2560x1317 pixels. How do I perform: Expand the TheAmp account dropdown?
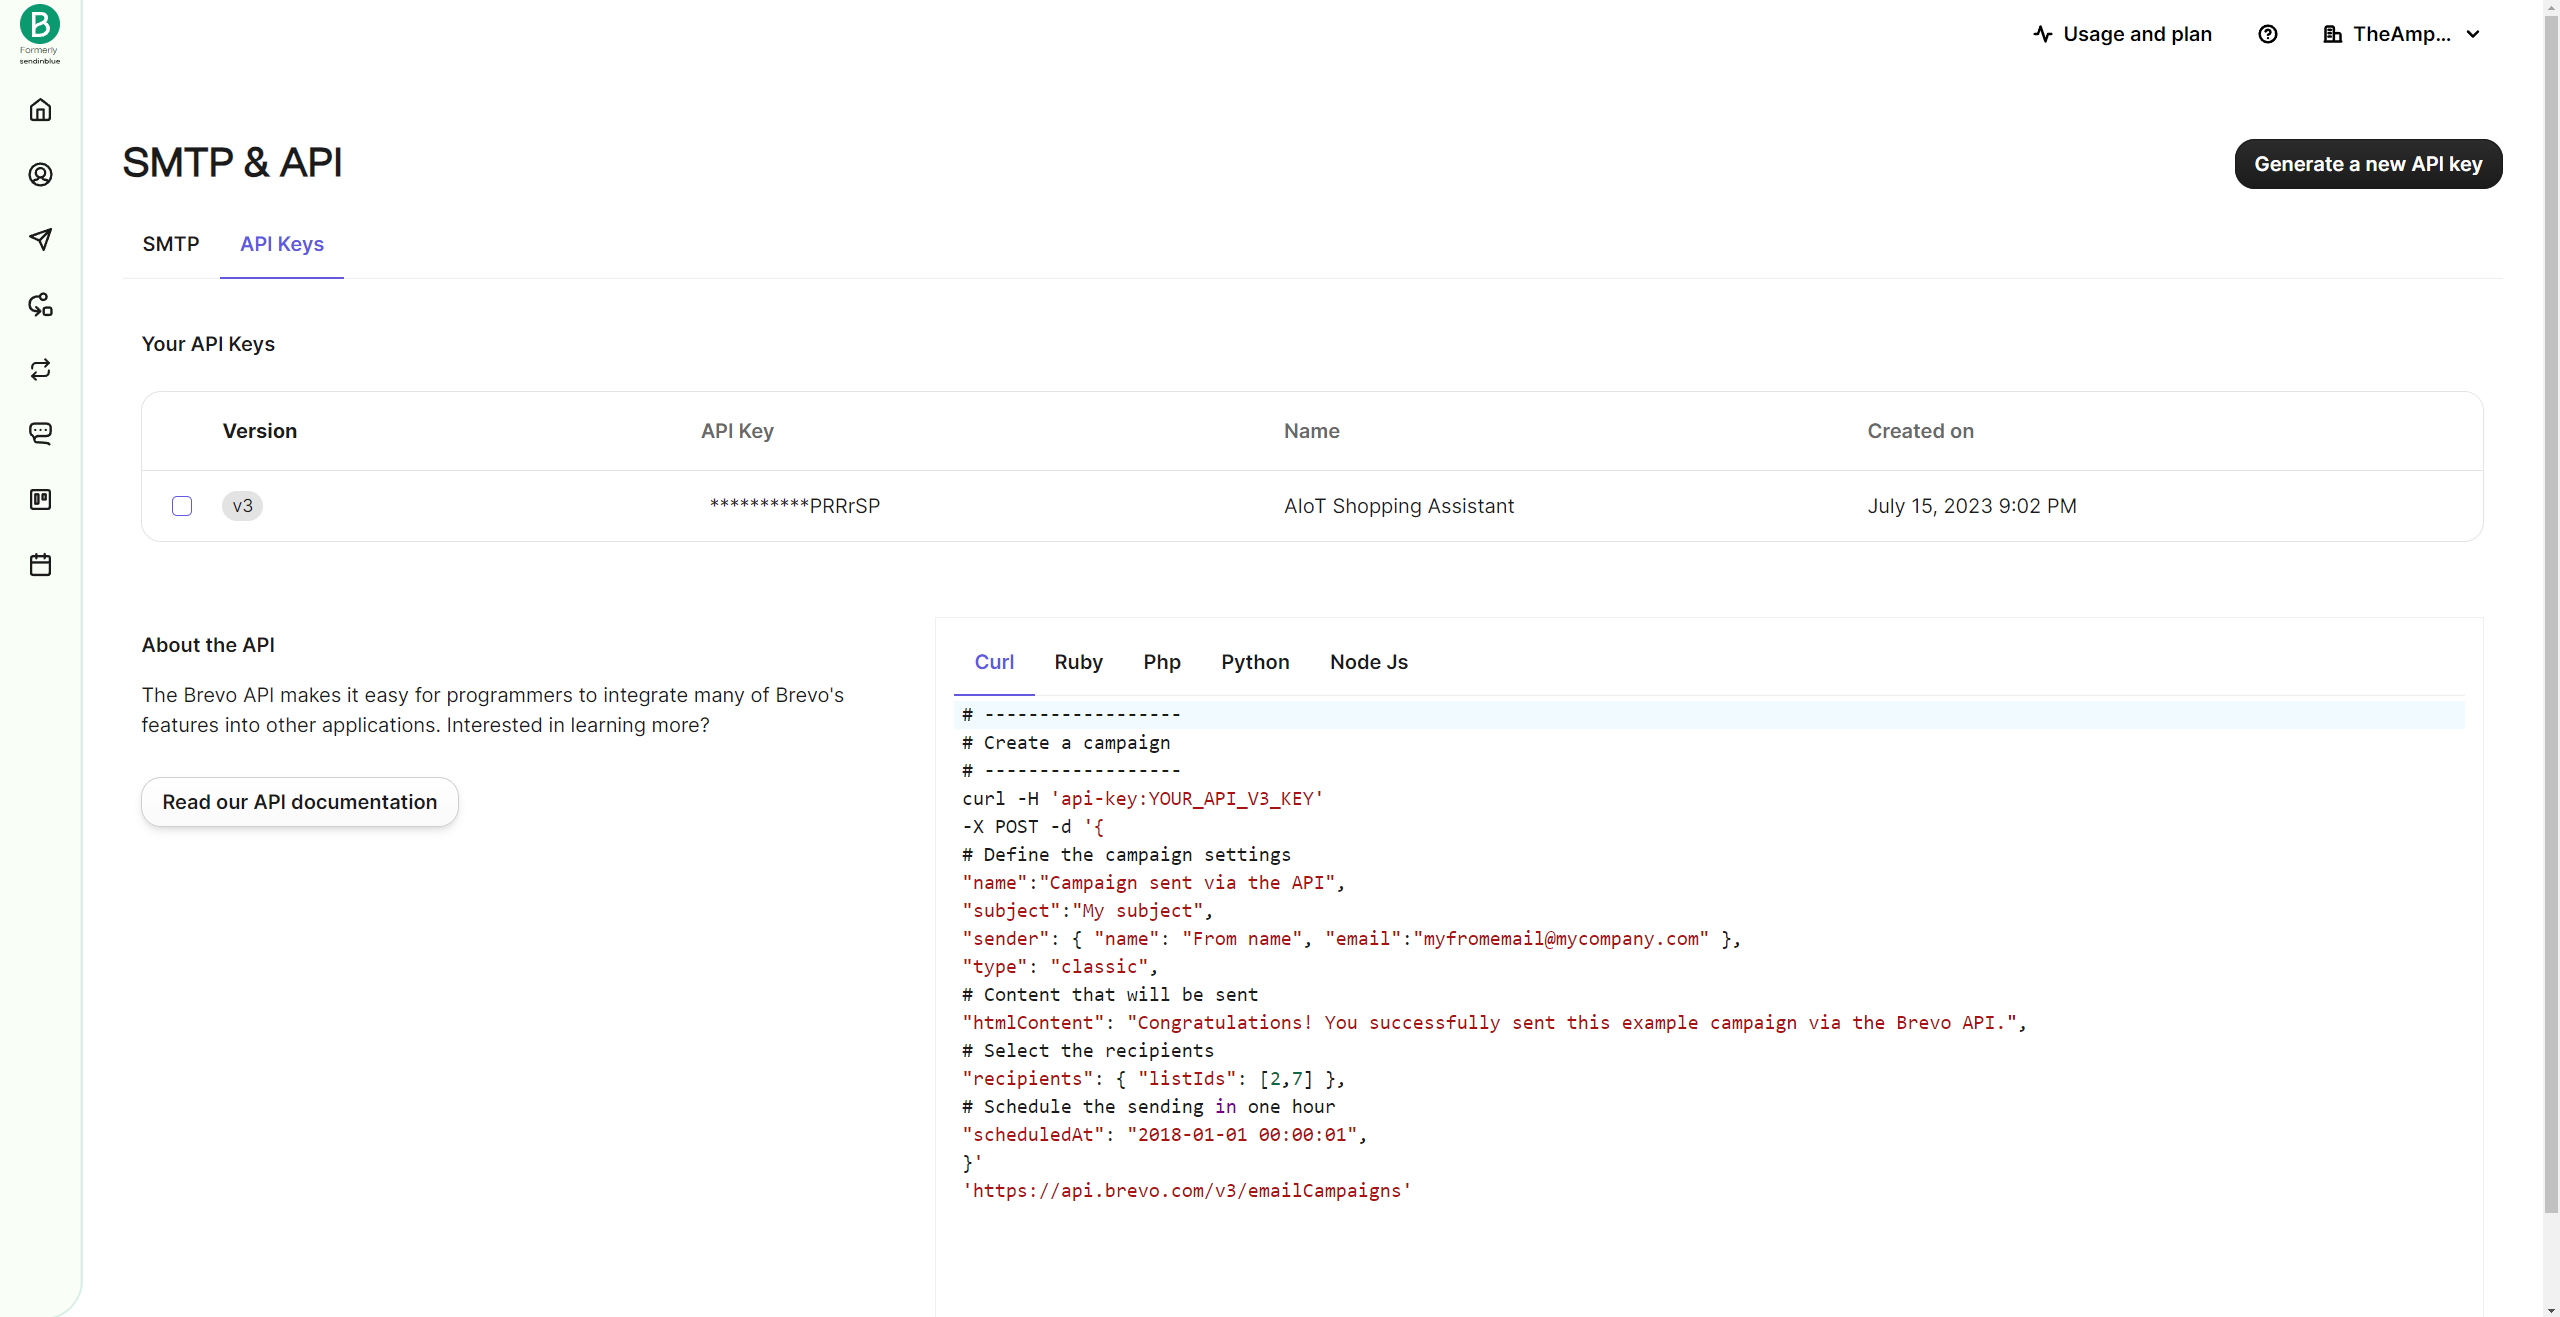[2400, 33]
